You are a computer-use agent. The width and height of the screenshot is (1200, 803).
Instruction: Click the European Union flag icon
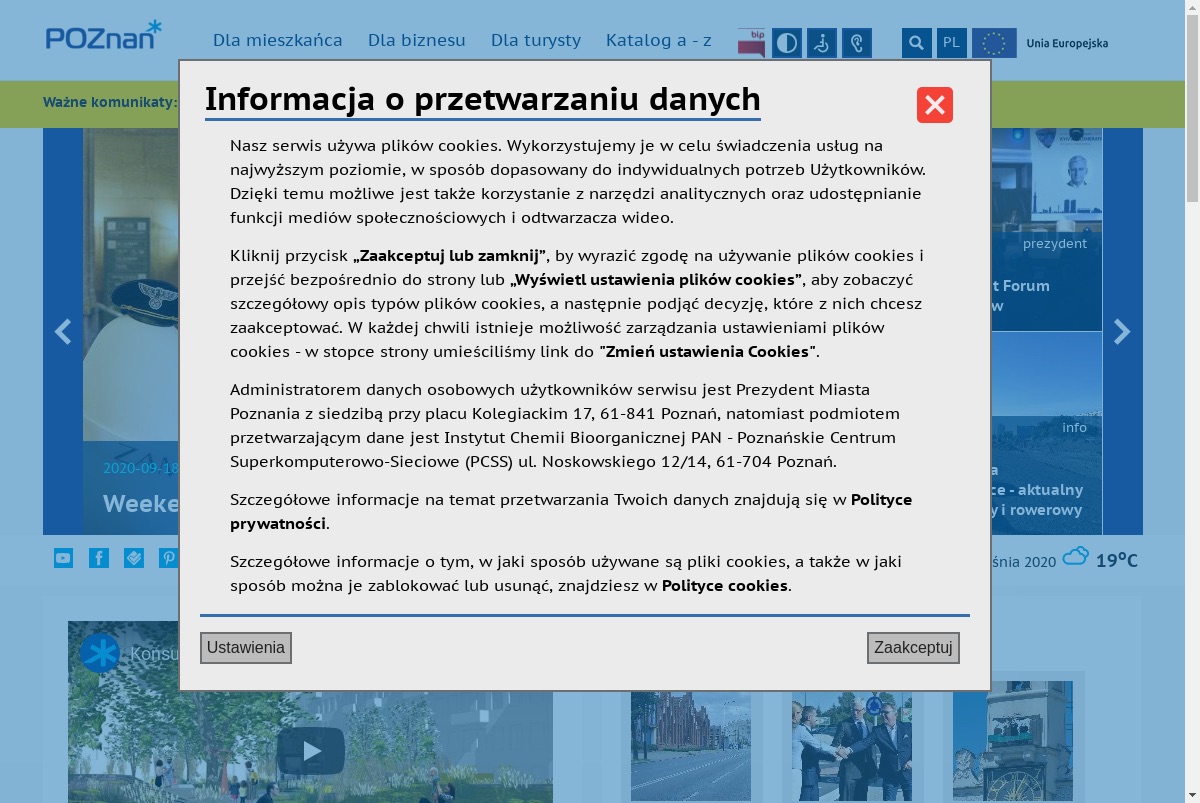(994, 43)
